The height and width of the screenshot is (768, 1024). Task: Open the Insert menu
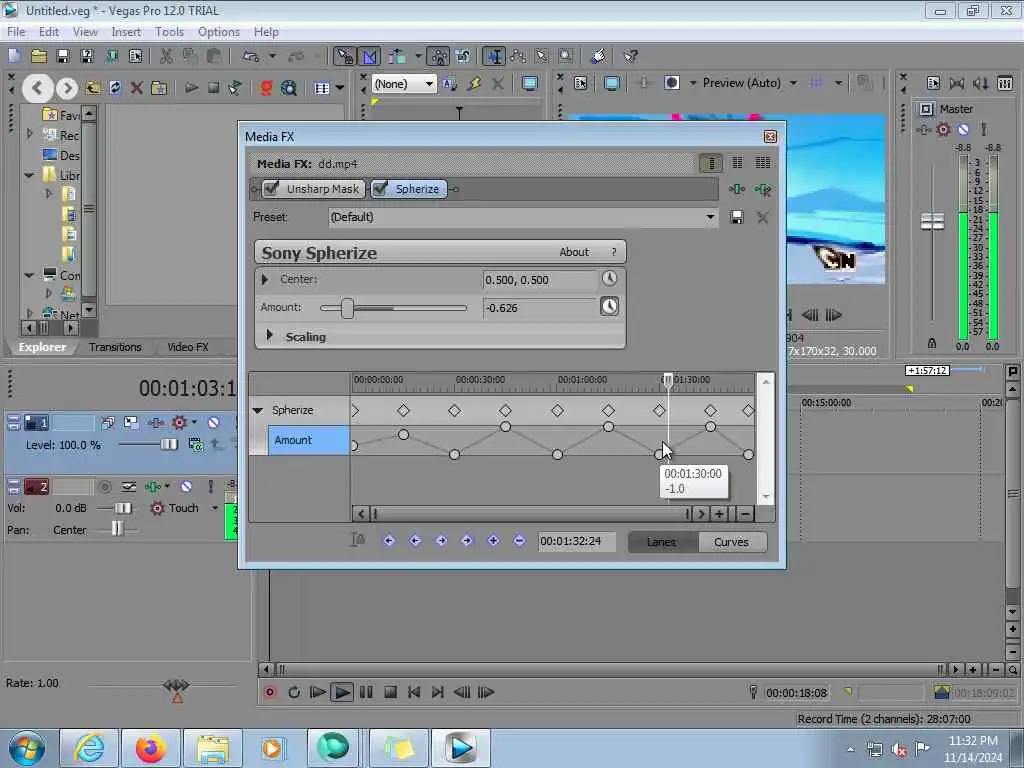pos(126,32)
